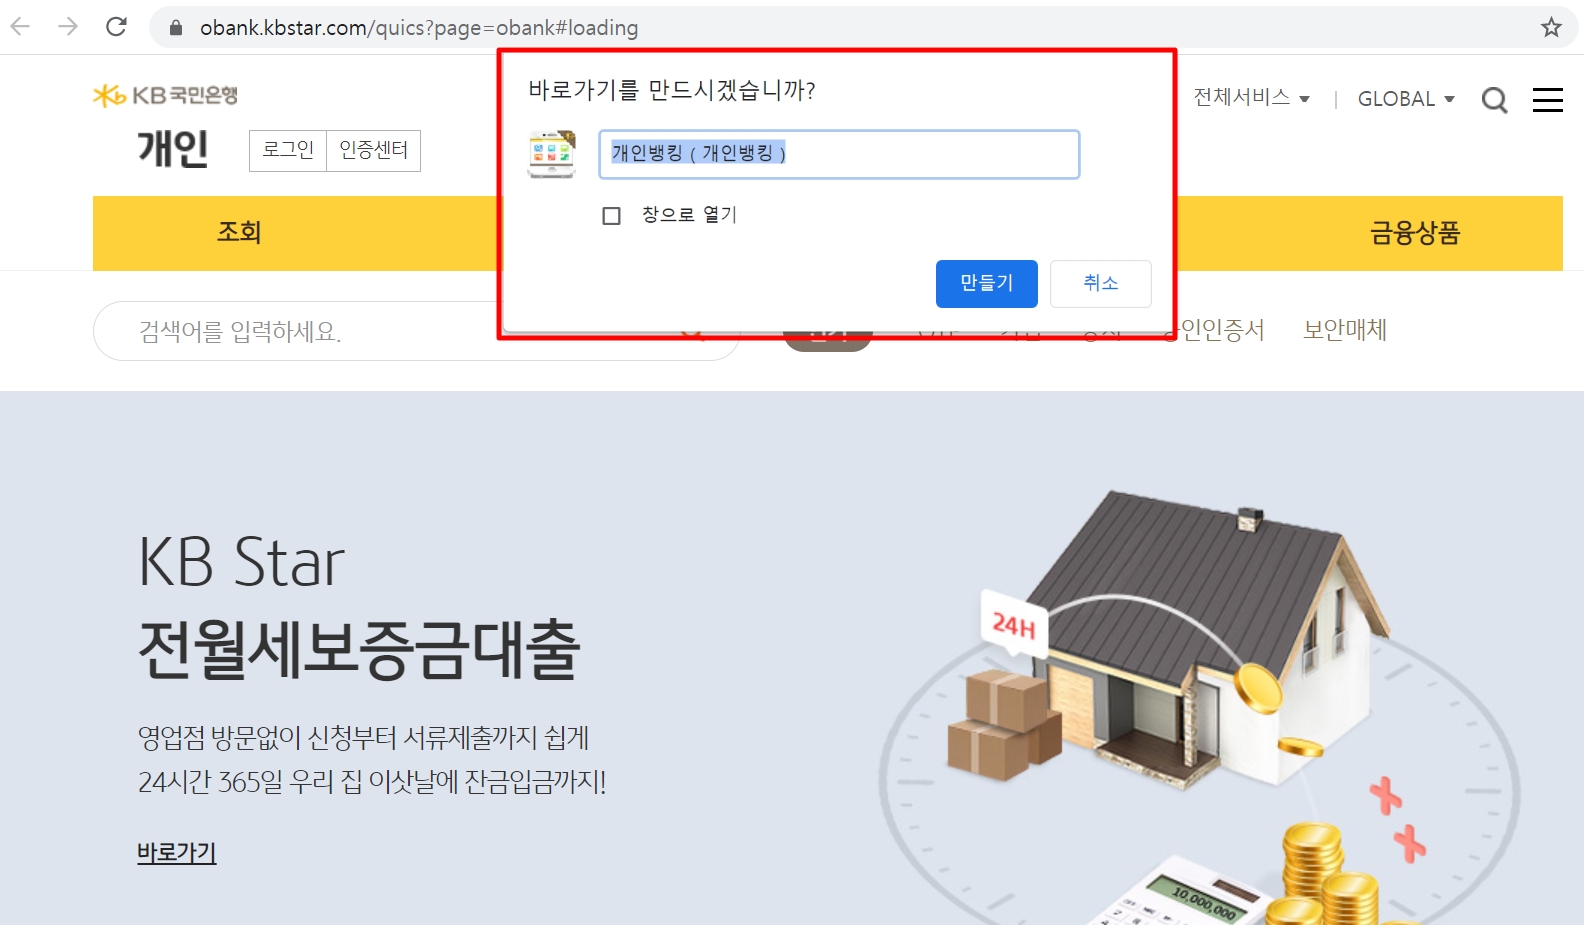Screen dimensions: 1584x925
Task: Expand the 전체서비스 dropdown
Action: pyautogui.click(x=1251, y=97)
